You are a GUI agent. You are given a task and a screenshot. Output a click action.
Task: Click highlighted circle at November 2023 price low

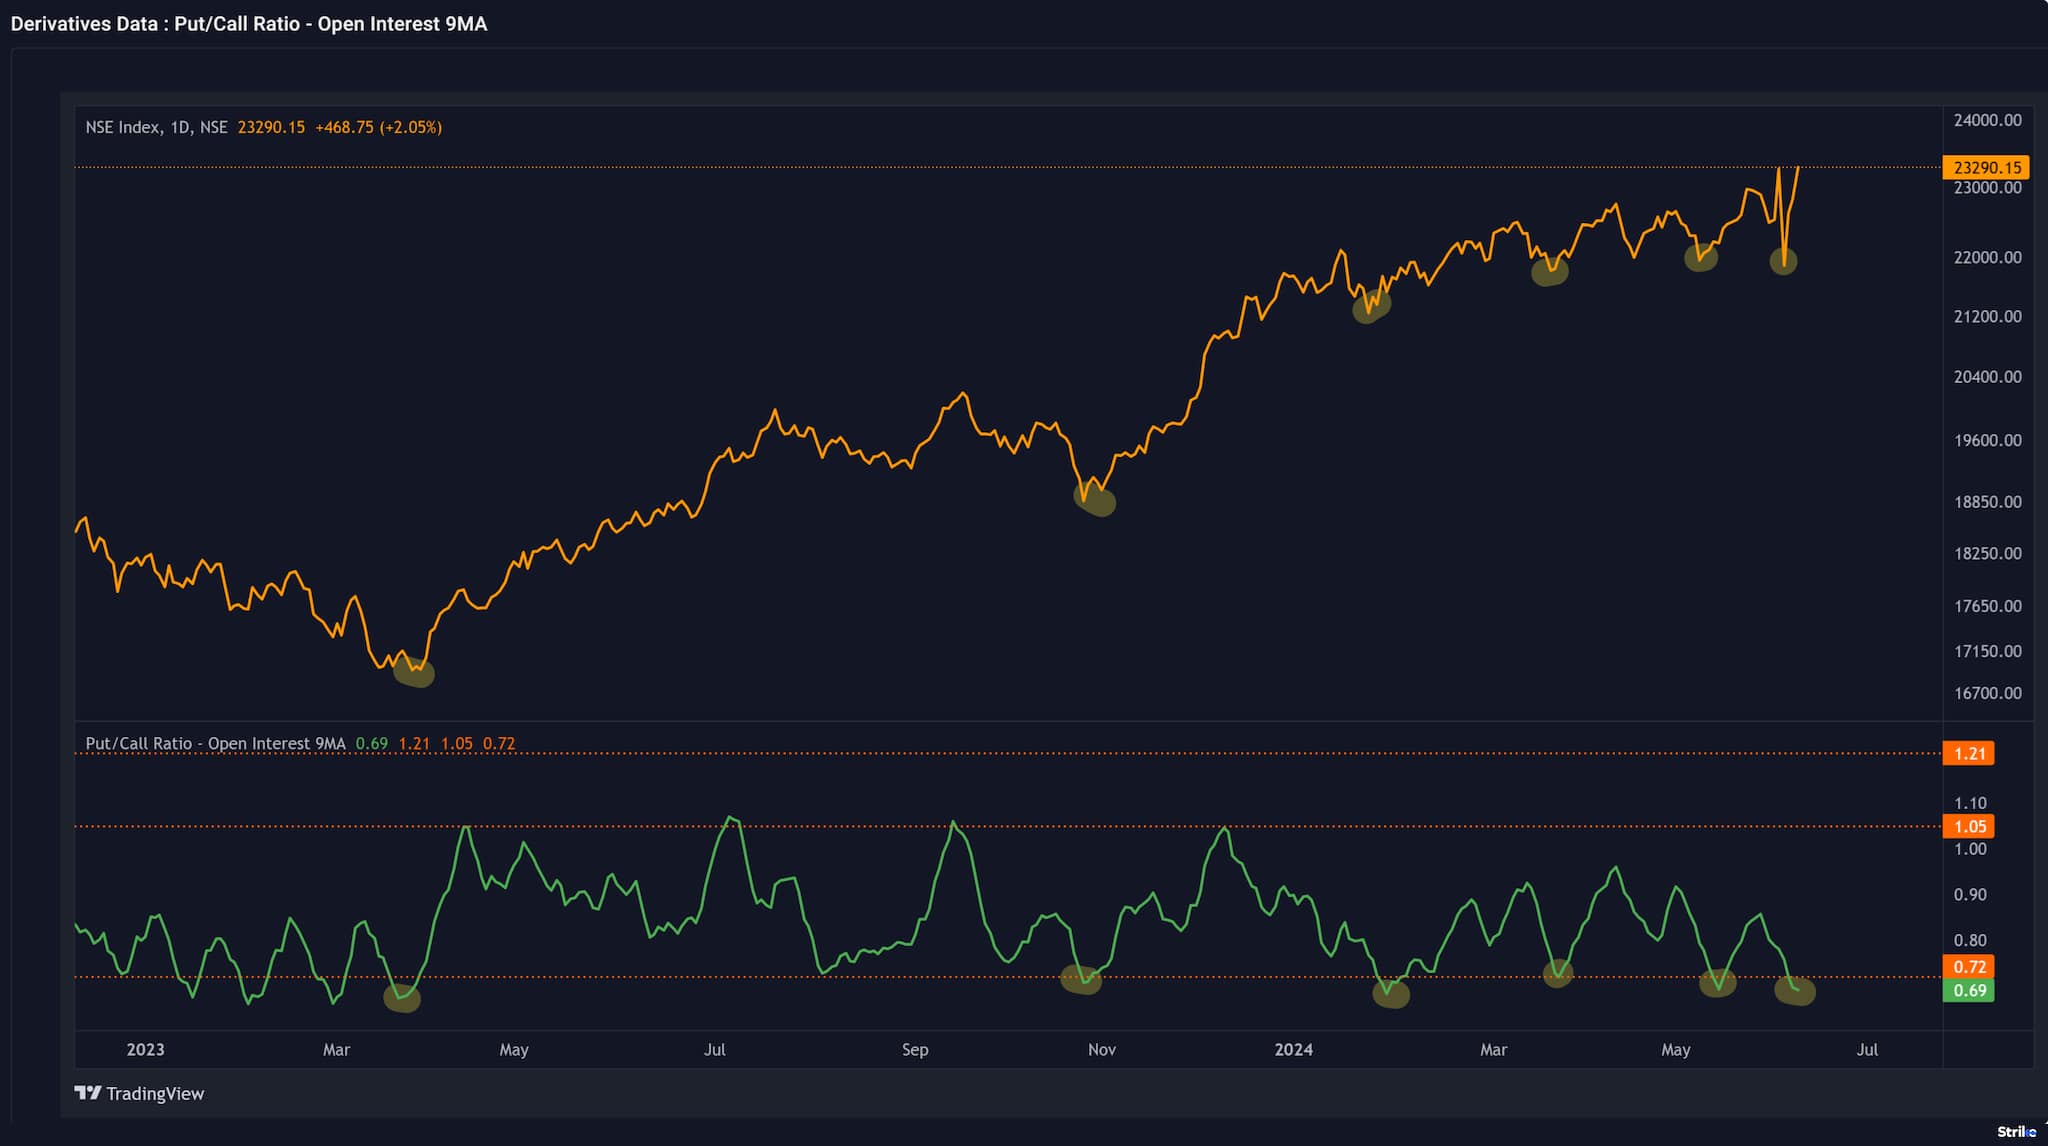point(1096,499)
